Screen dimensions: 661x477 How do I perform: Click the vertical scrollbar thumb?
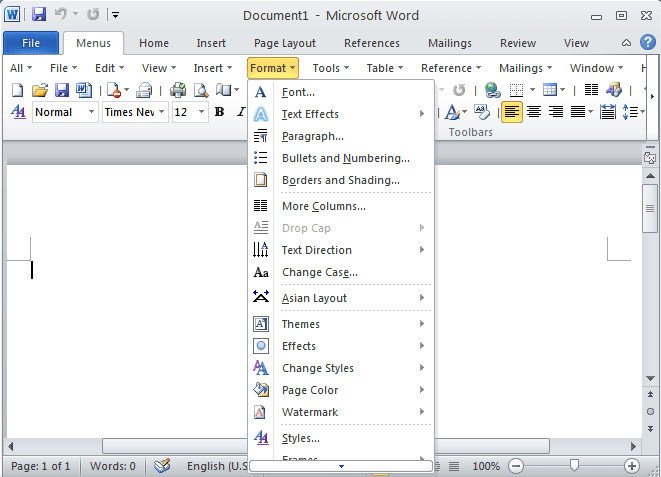[x=650, y=208]
